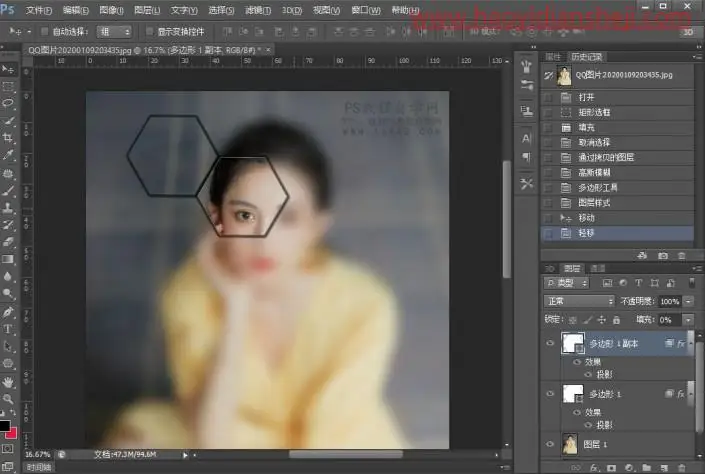
Task: Click the 3D workspace button in options bar
Action: point(688,31)
